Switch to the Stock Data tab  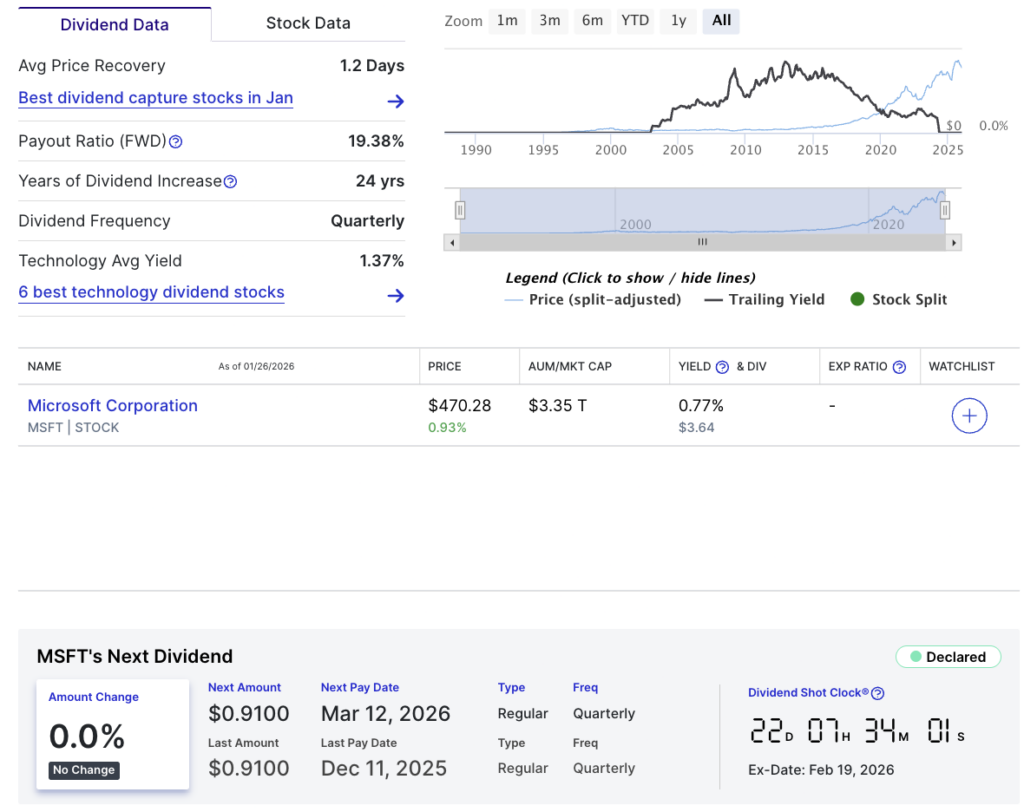(308, 23)
